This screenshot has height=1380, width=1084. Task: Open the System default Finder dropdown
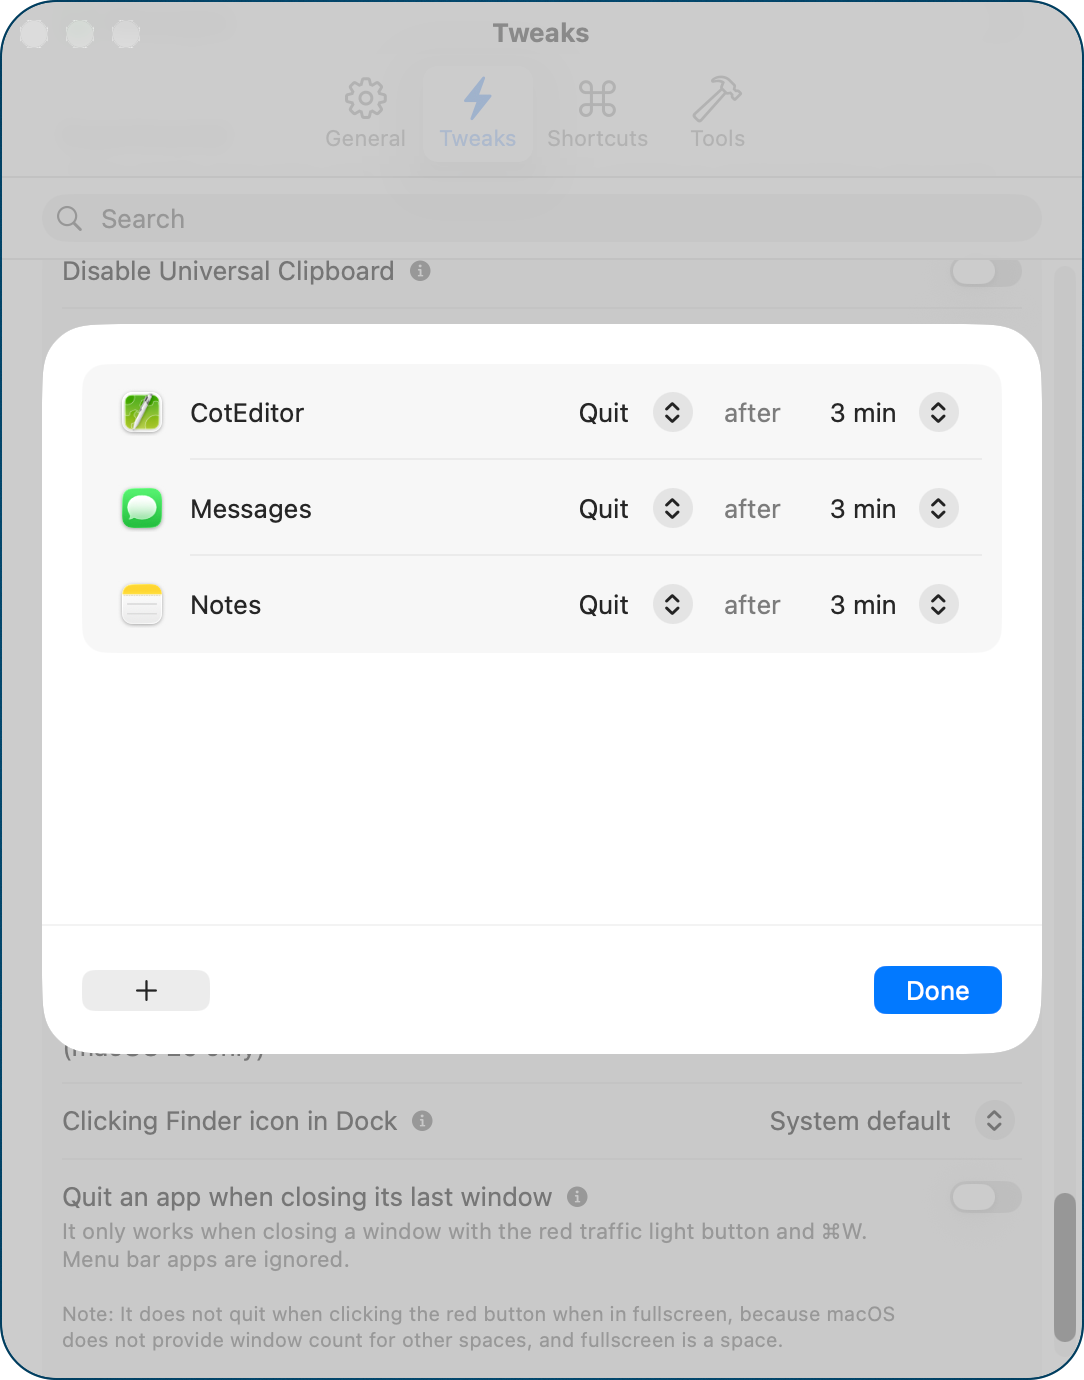pos(994,1121)
